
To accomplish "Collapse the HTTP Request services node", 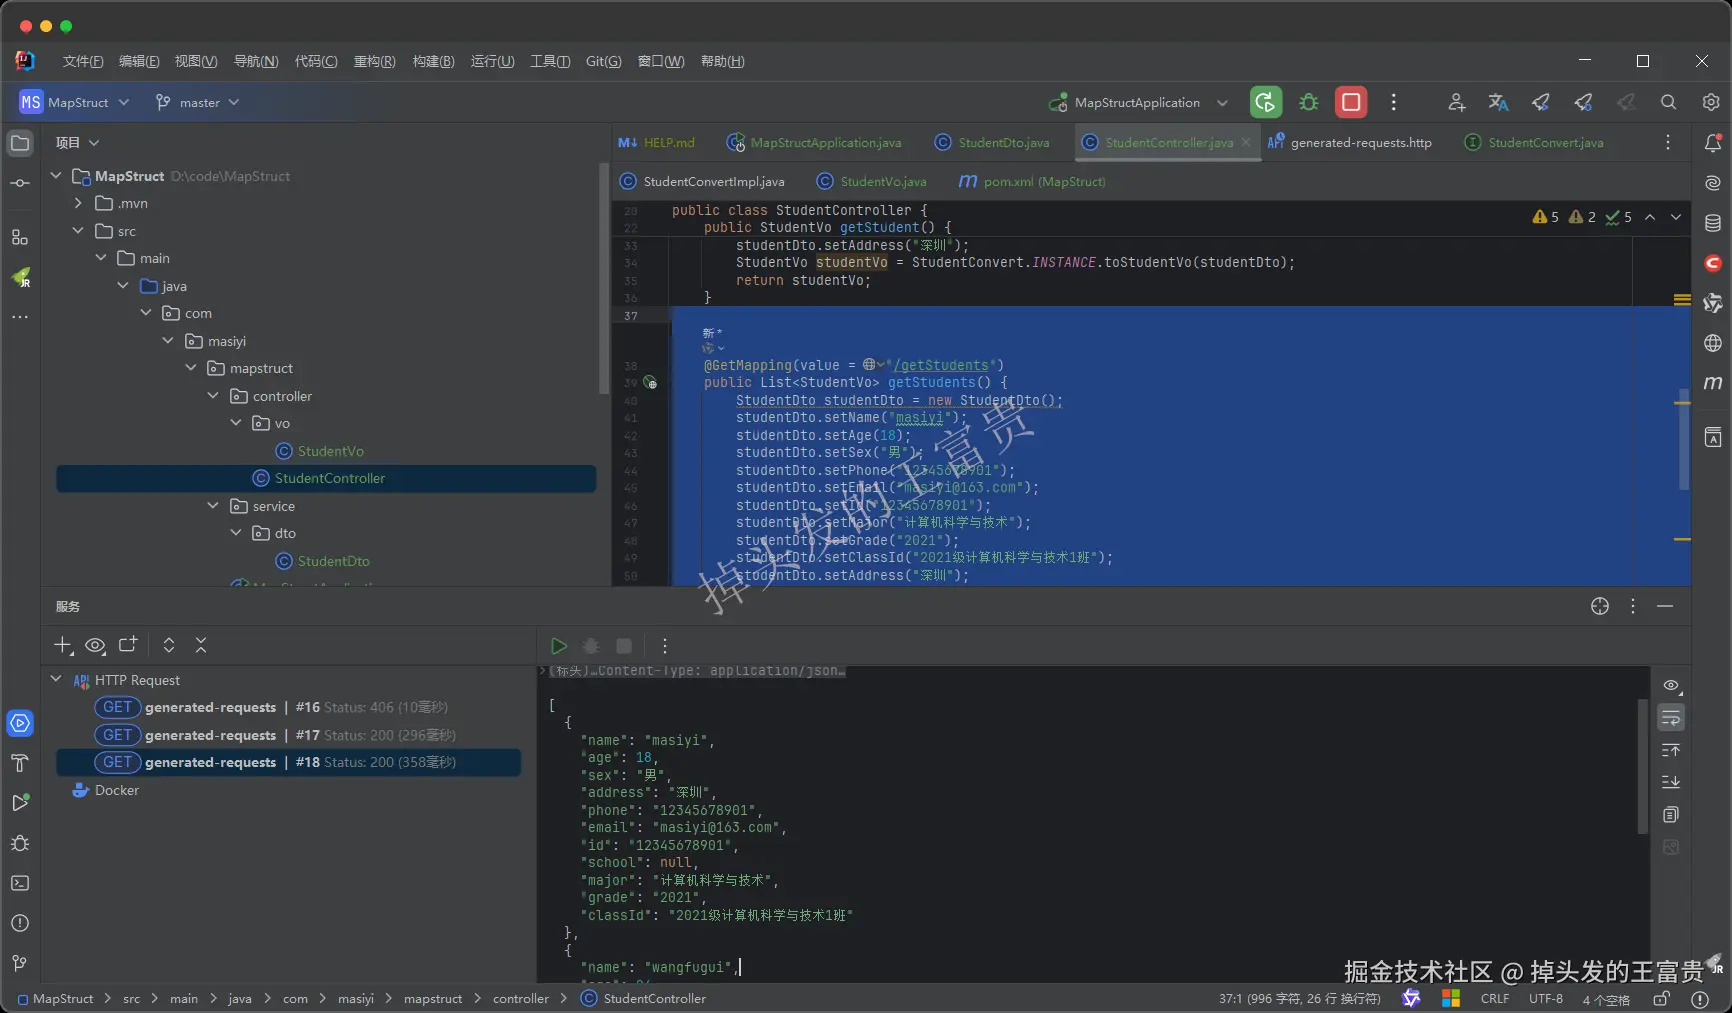I will click(x=56, y=680).
